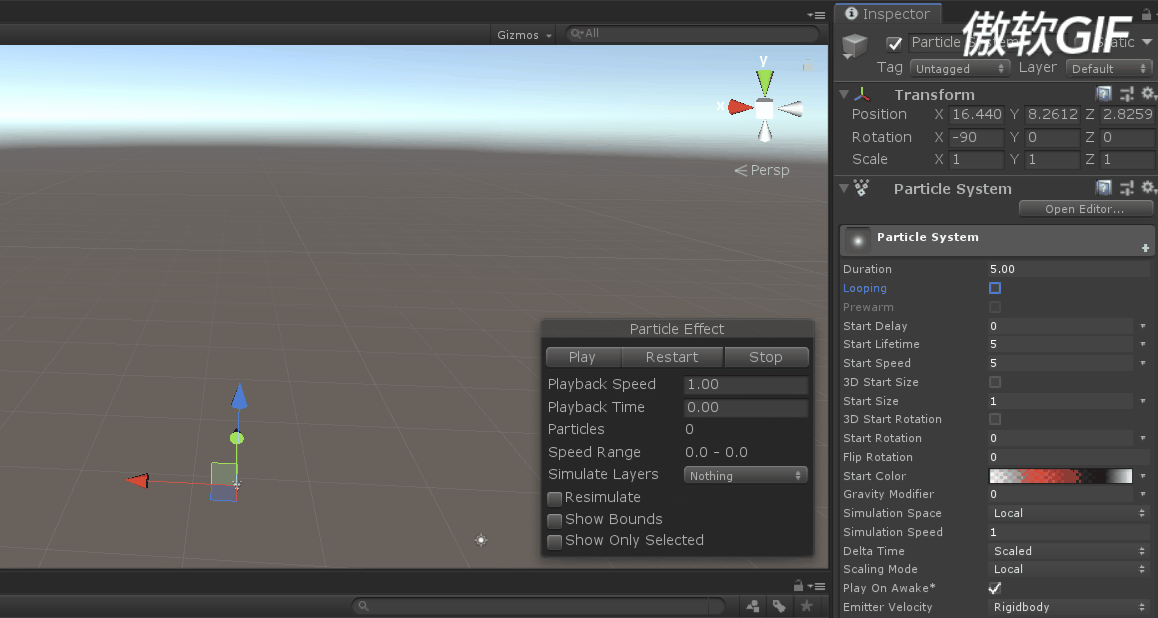Toggle the 3D Start Size checkbox

click(x=995, y=382)
